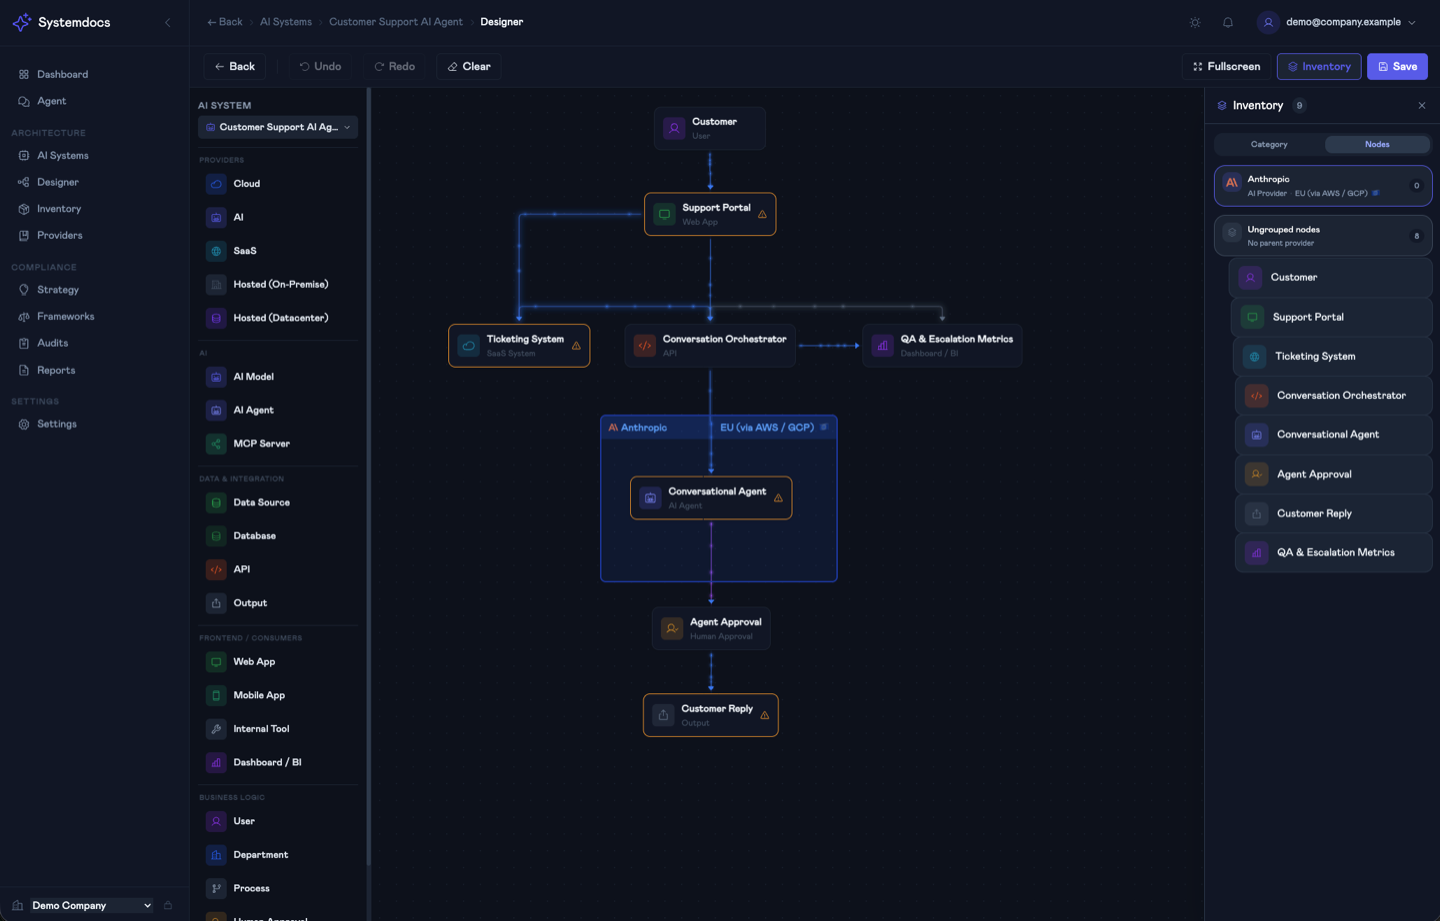Select the Internal Tool palette icon

tap(216, 729)
